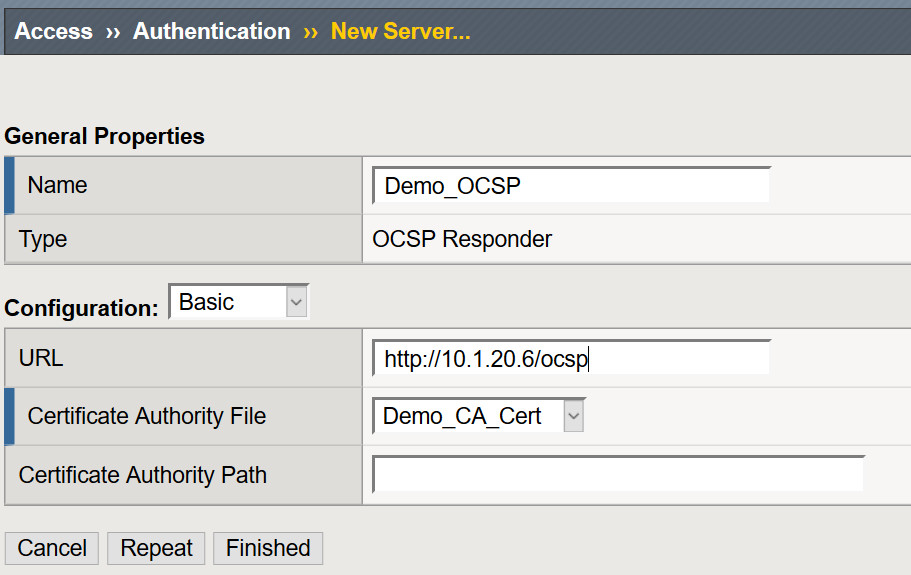This screenshot has width=911, height=575.
Task: Click the OCSP Responder type text
Action: point(462,239)
